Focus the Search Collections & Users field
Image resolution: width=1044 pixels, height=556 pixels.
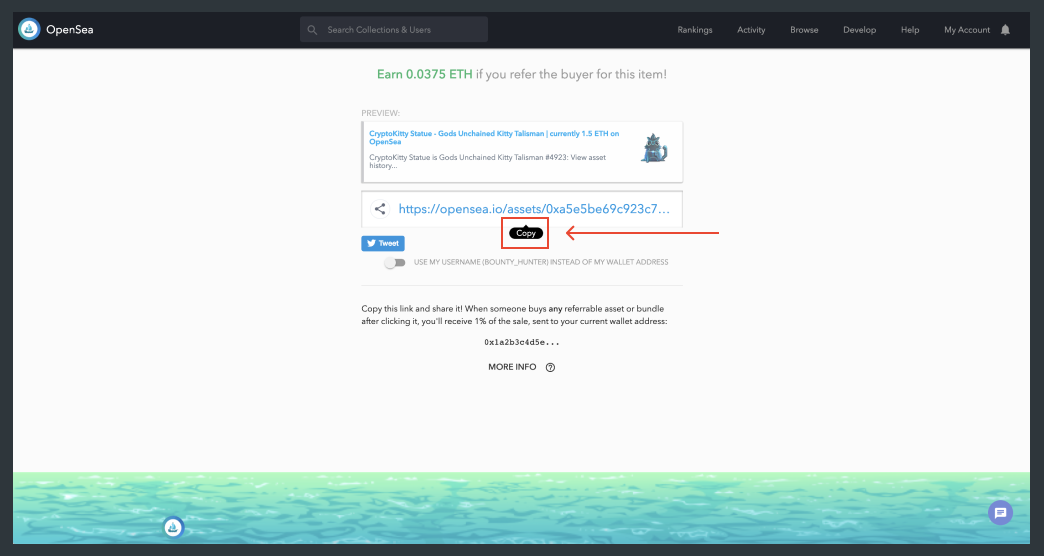394,30
